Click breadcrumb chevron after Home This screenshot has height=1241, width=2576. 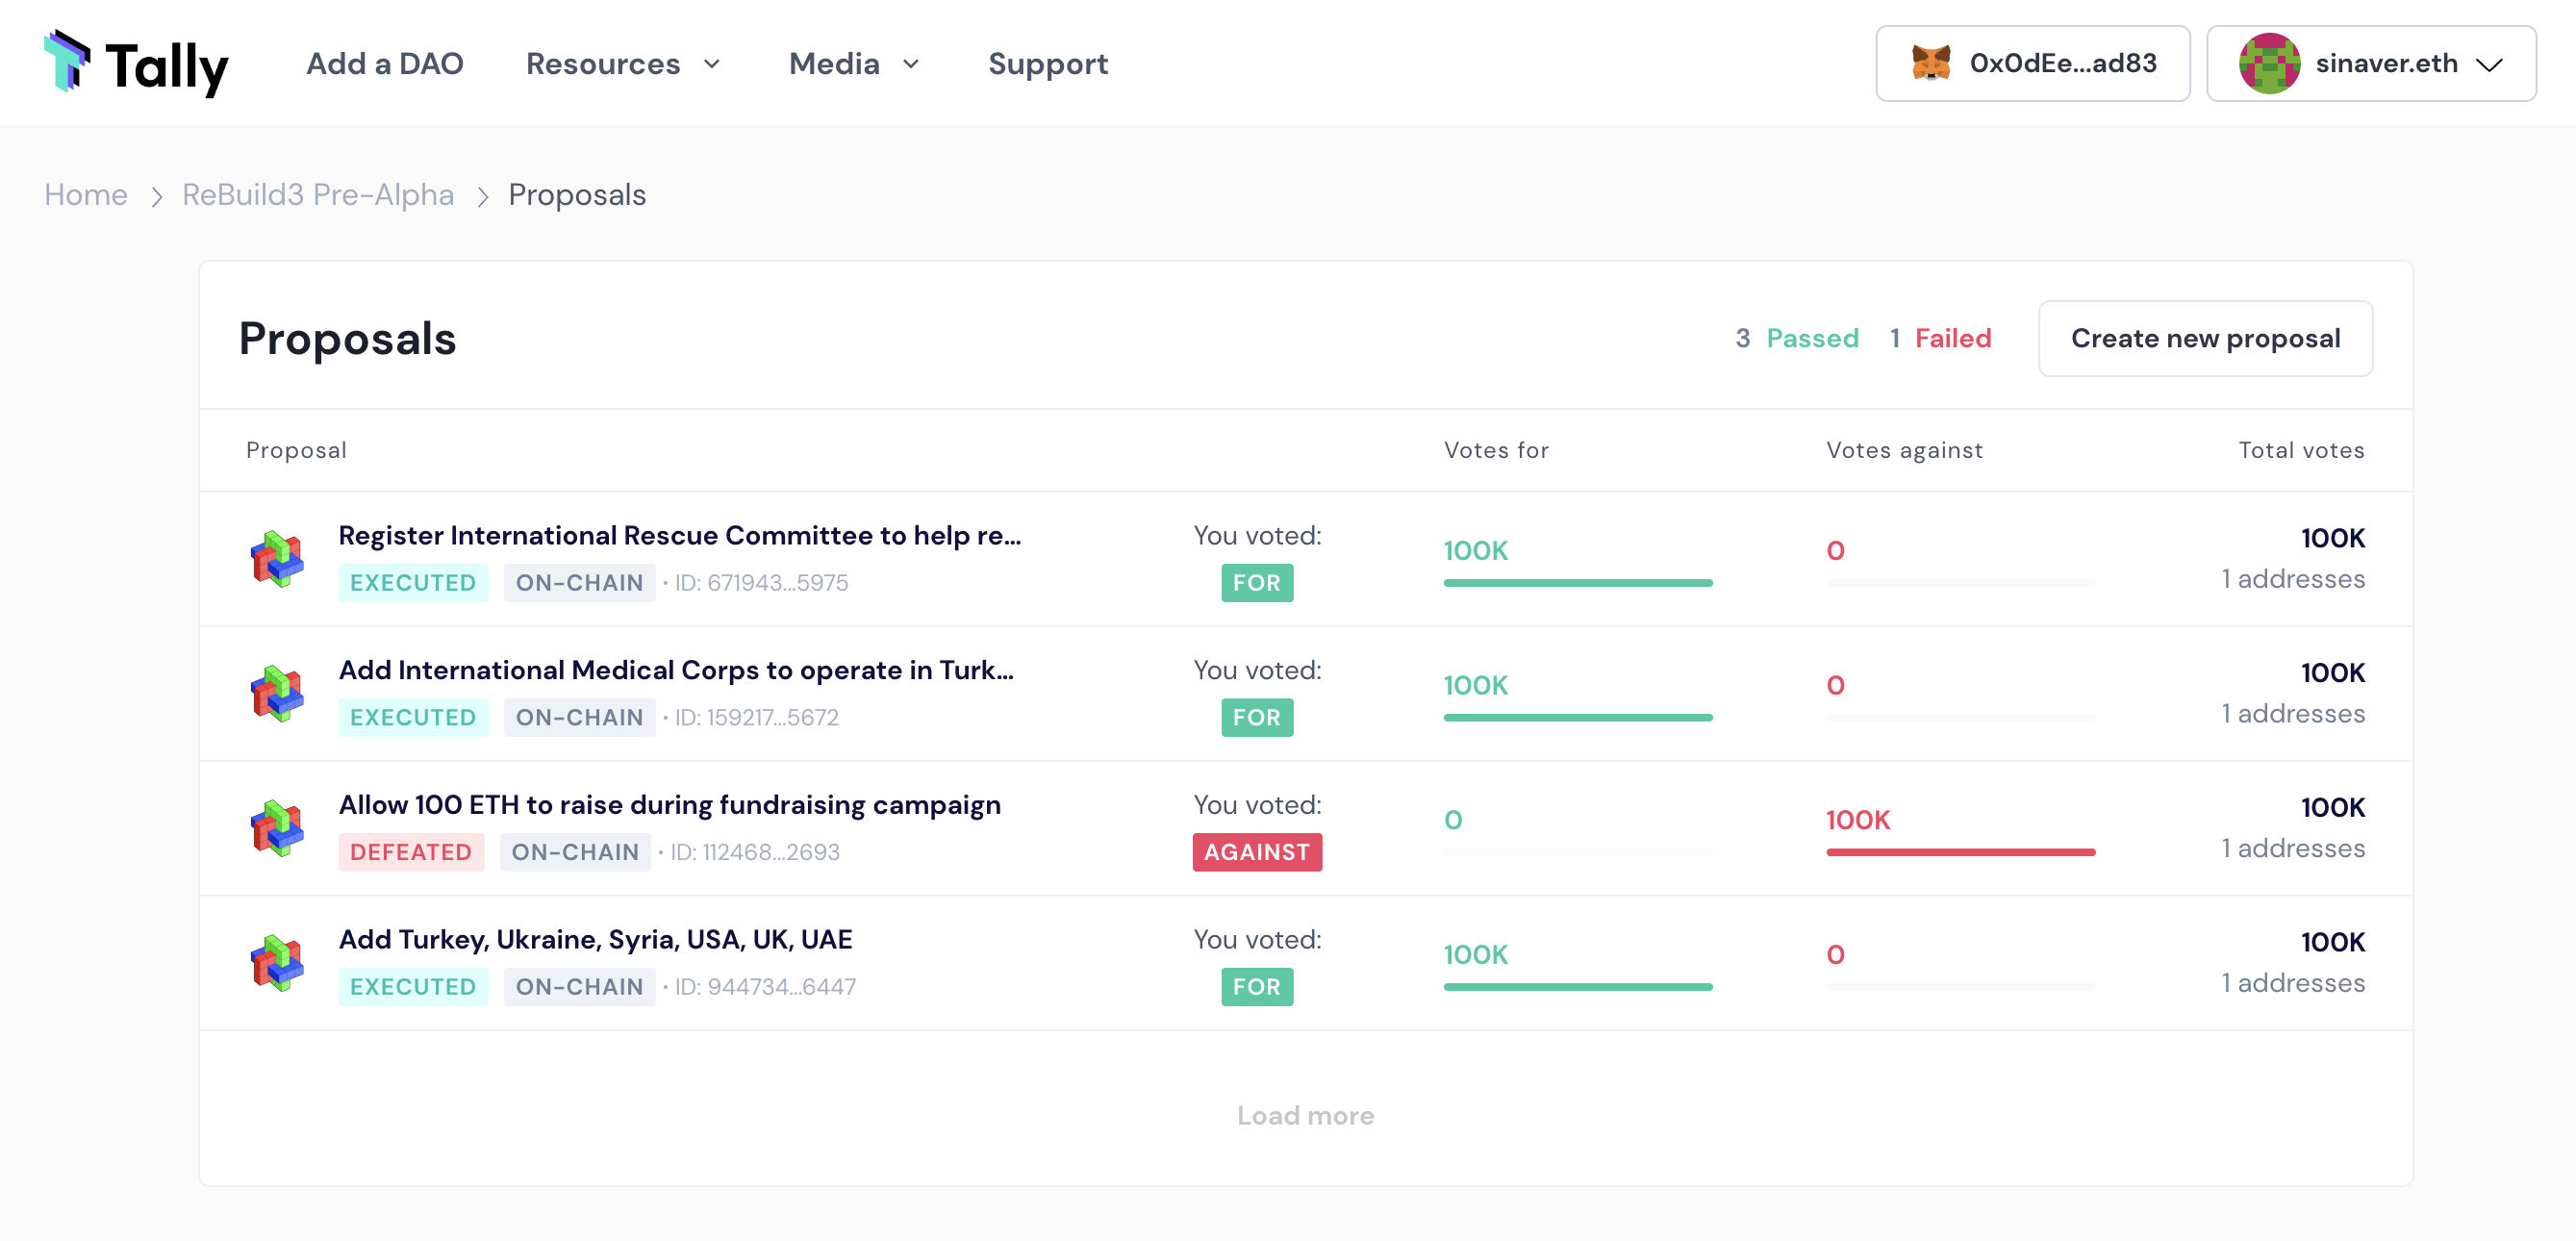coord(156,196)
